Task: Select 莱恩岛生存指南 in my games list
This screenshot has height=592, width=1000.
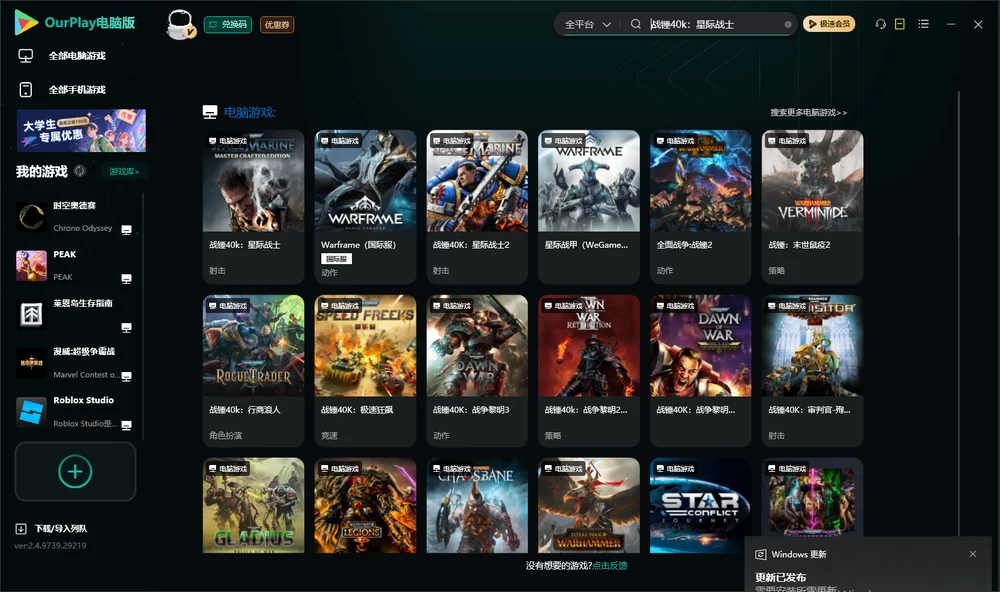Action: [x=75, y=314]
